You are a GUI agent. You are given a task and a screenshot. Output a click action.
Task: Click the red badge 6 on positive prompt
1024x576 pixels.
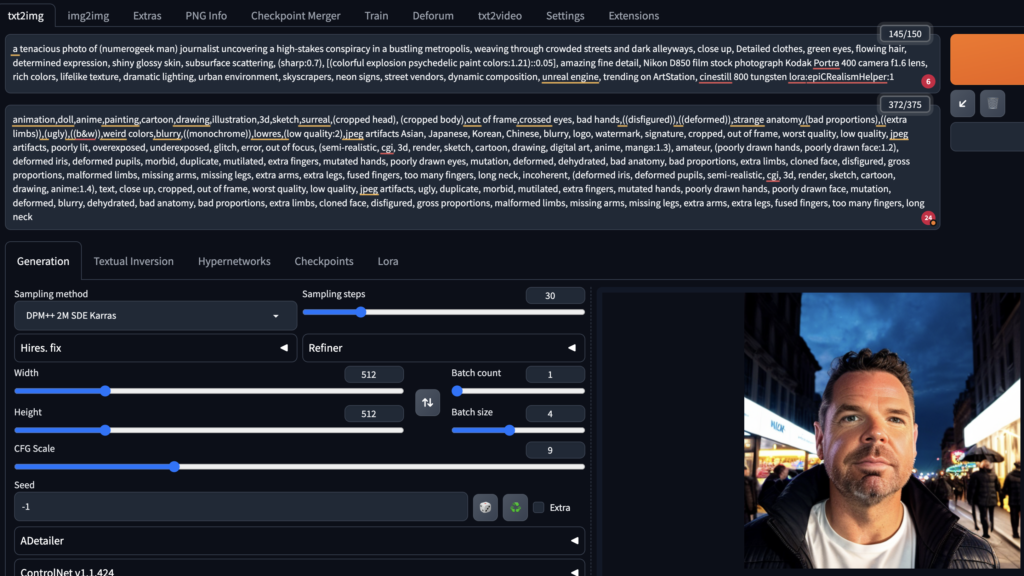pos(927,82)
